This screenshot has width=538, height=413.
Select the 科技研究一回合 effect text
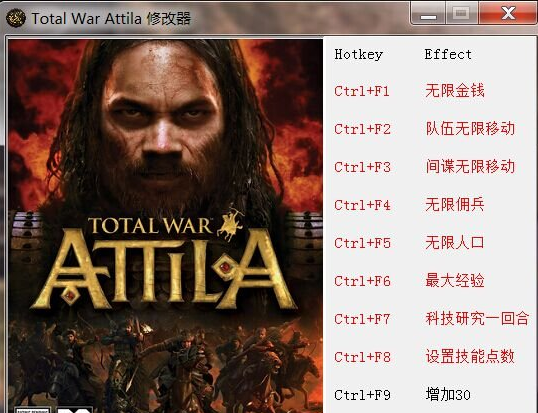(477, 318)
